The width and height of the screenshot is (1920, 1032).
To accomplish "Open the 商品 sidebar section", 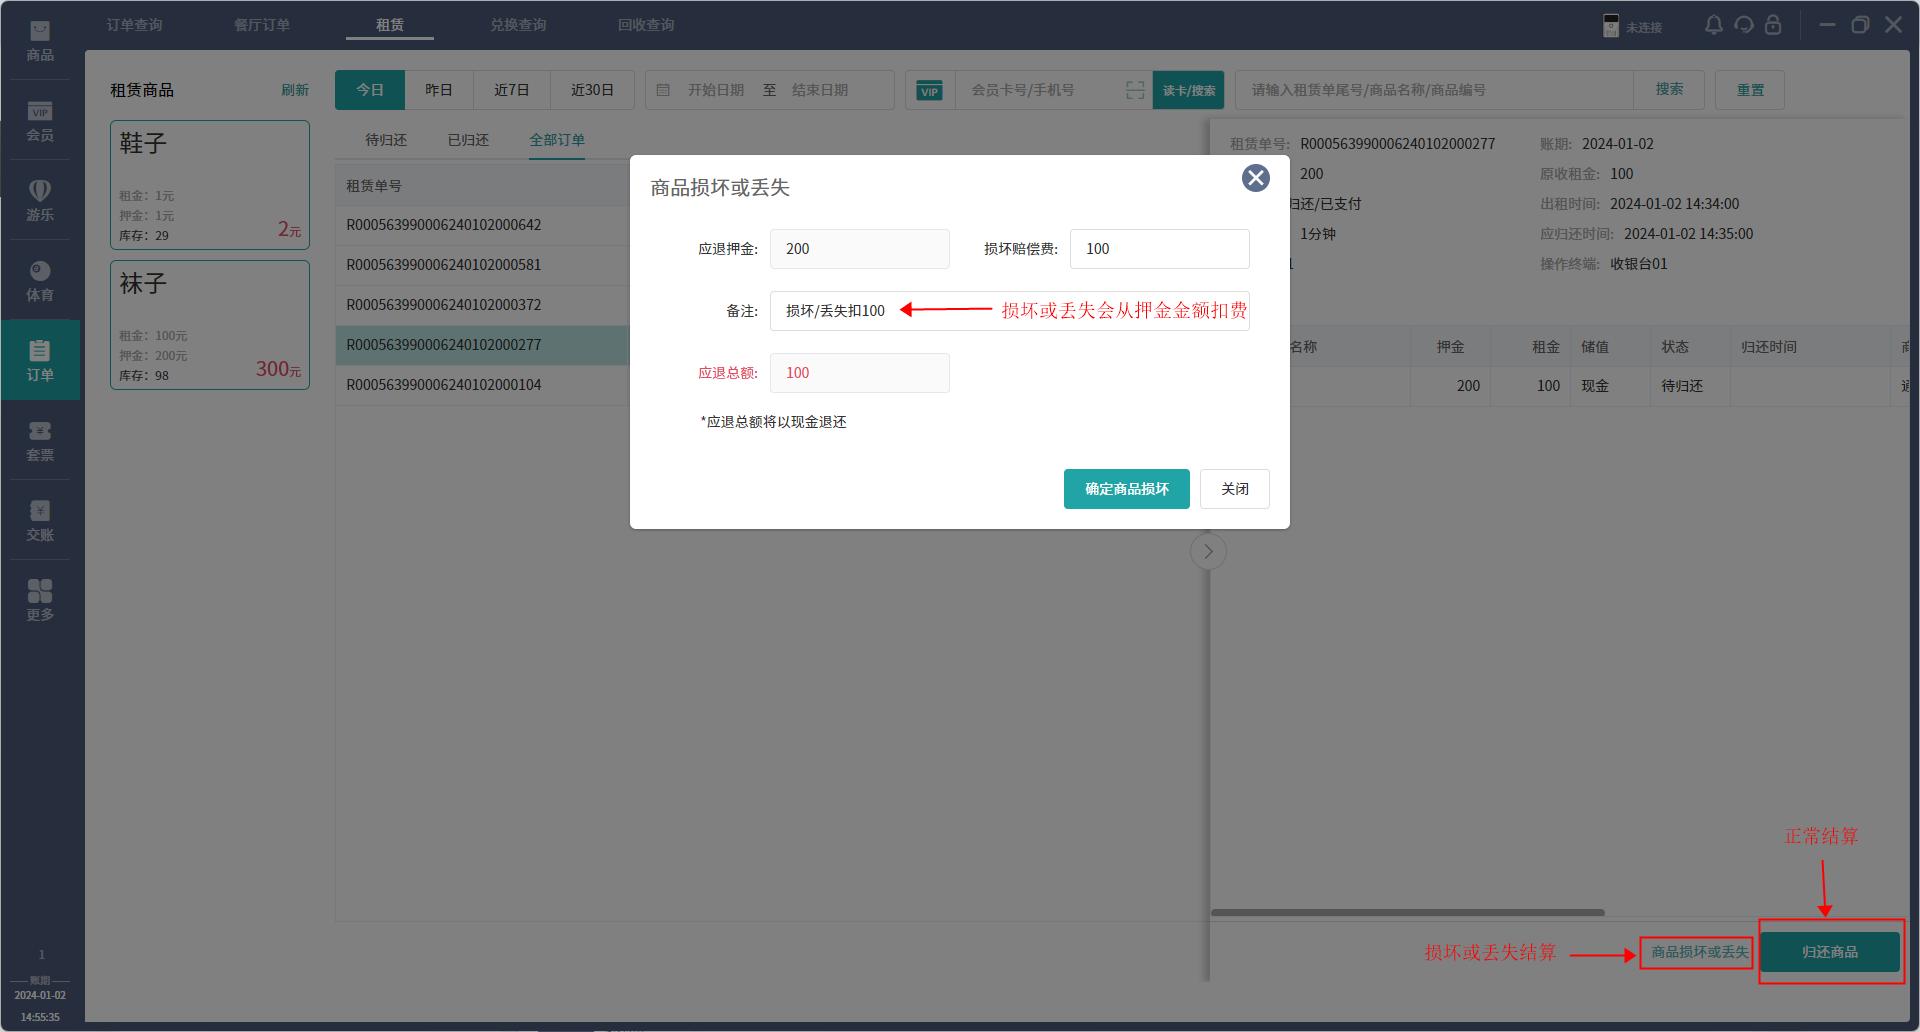I will 40,40.
